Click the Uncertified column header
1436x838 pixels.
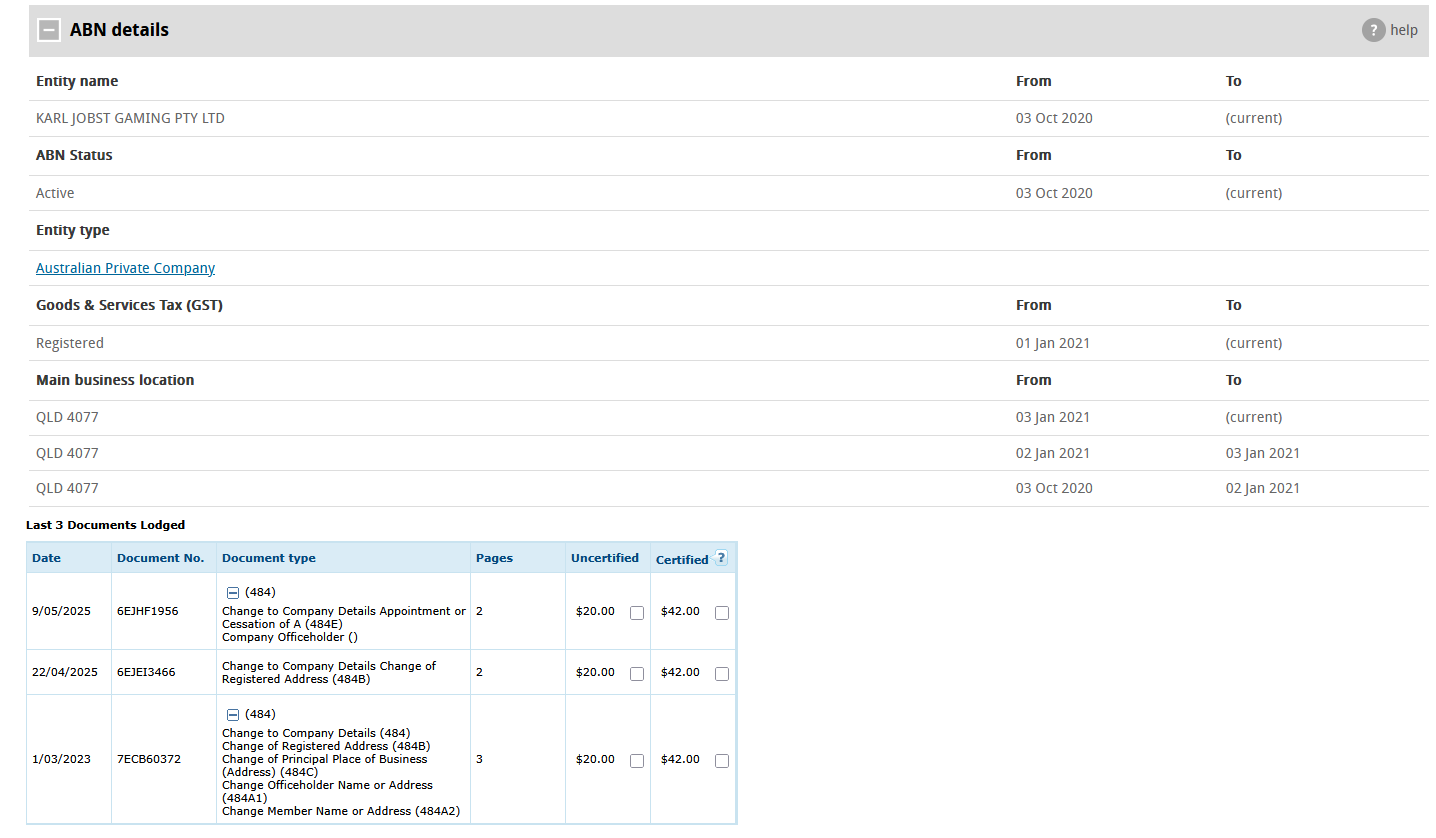pos(605,558)
